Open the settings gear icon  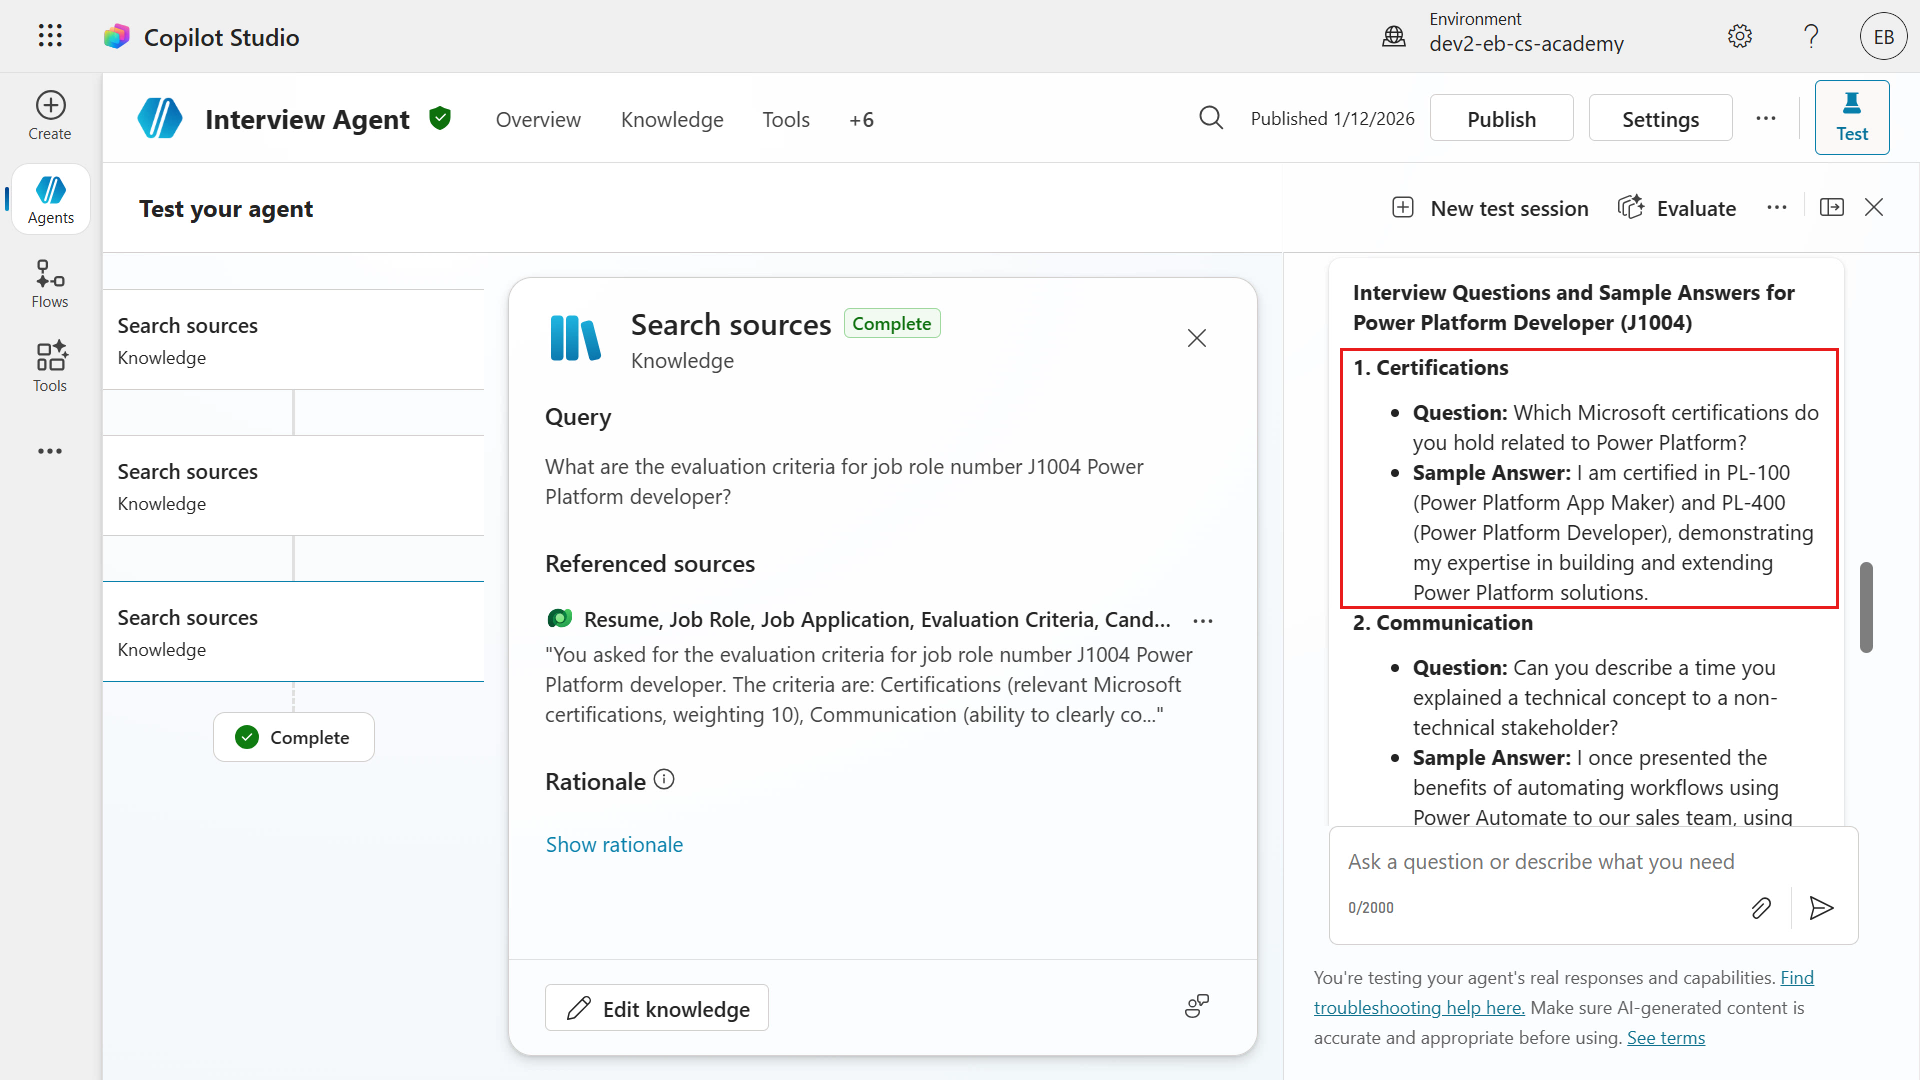(1740, 36)
